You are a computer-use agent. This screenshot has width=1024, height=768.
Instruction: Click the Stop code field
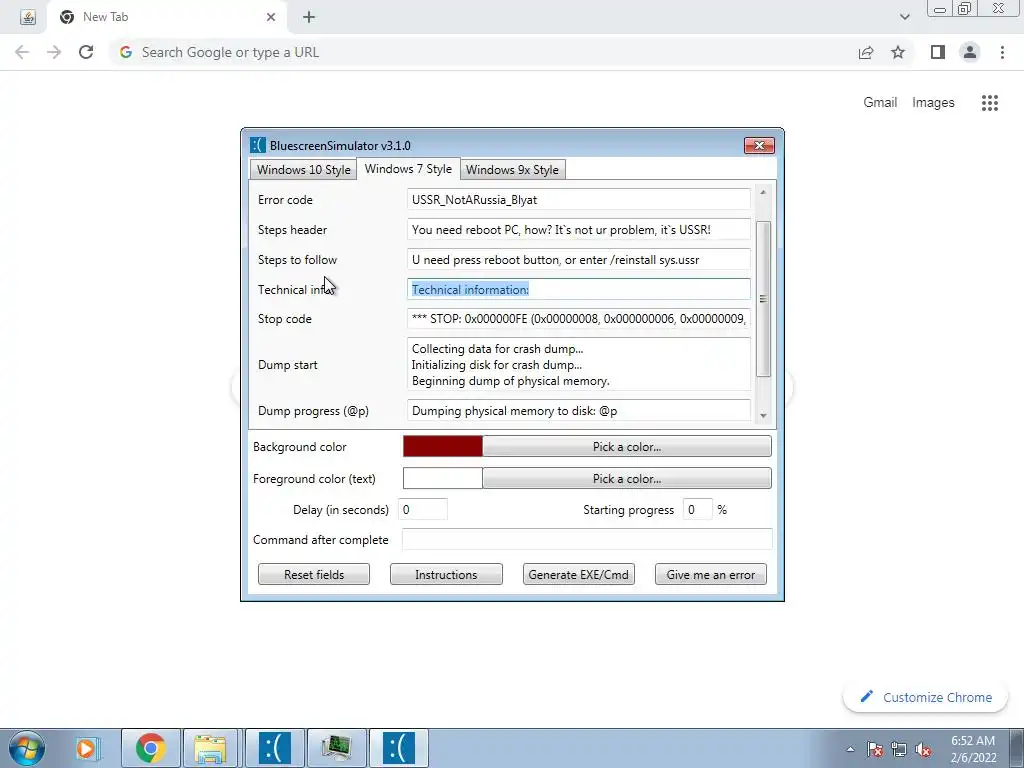(x=579, y=319)
